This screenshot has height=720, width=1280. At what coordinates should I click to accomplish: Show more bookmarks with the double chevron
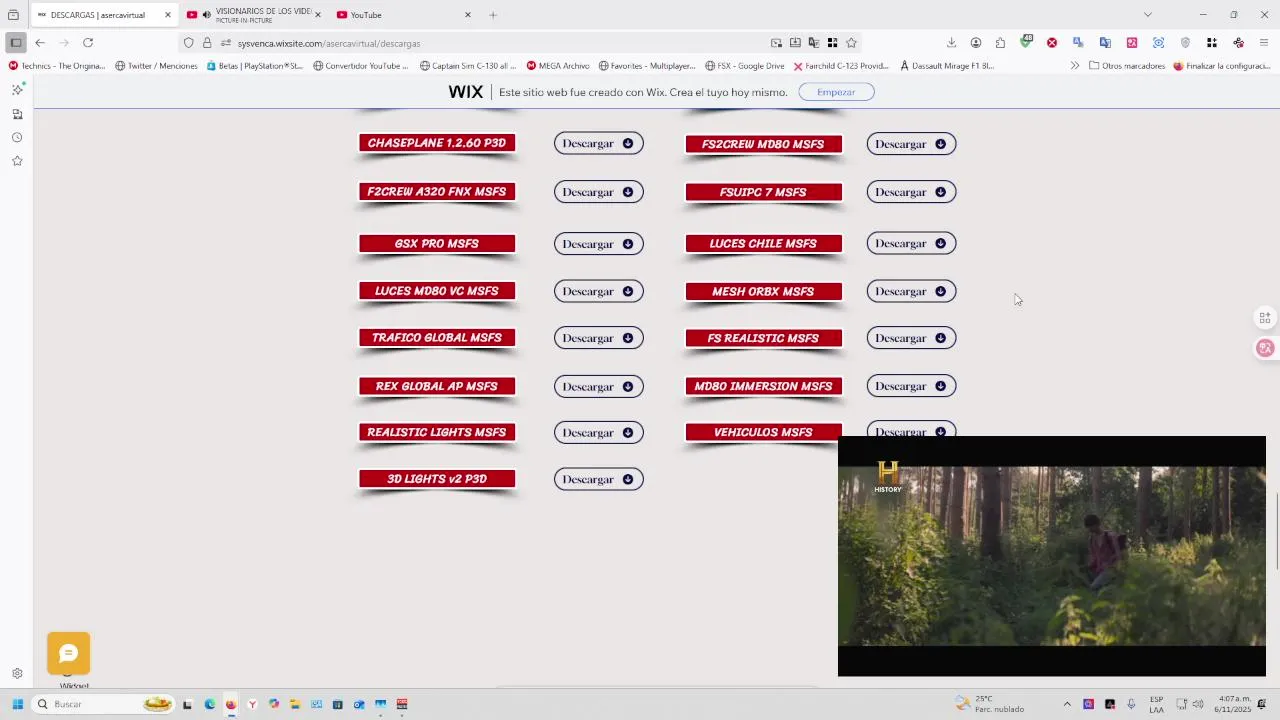point(1075,66)
